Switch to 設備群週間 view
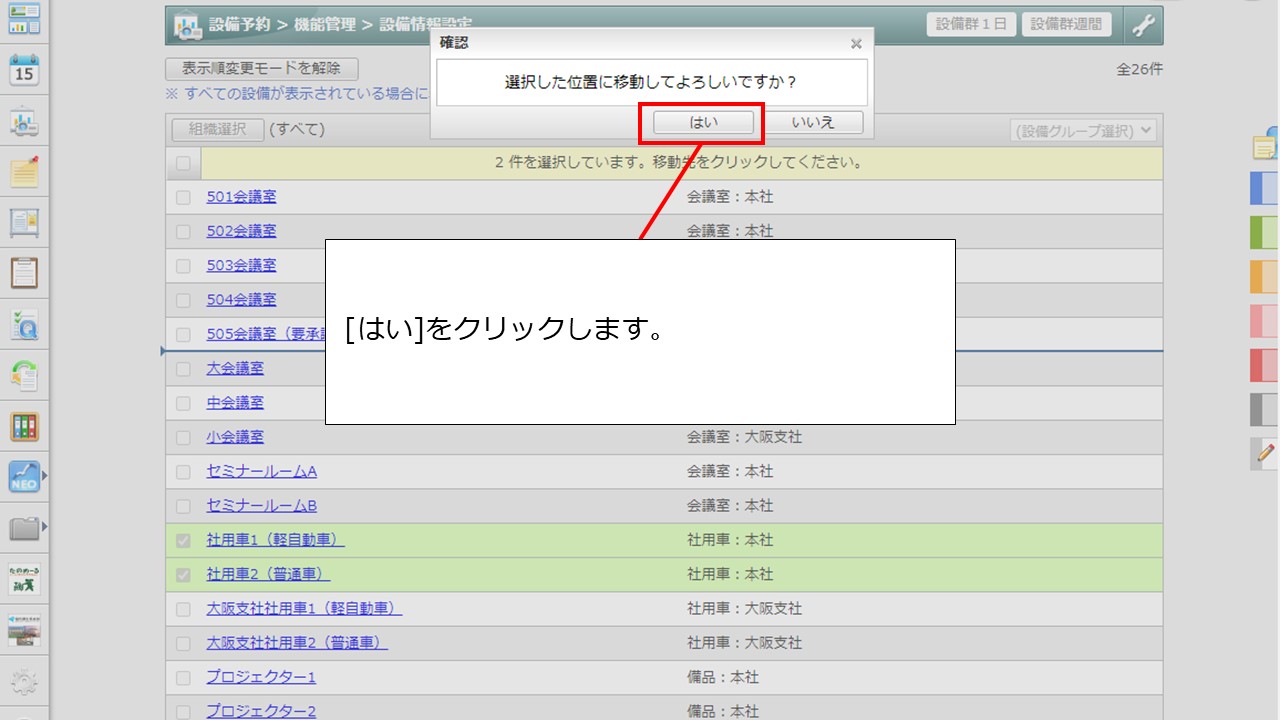Image resolution: width=1280 pixels, height=720 pixels. [x=1067, y=25]
